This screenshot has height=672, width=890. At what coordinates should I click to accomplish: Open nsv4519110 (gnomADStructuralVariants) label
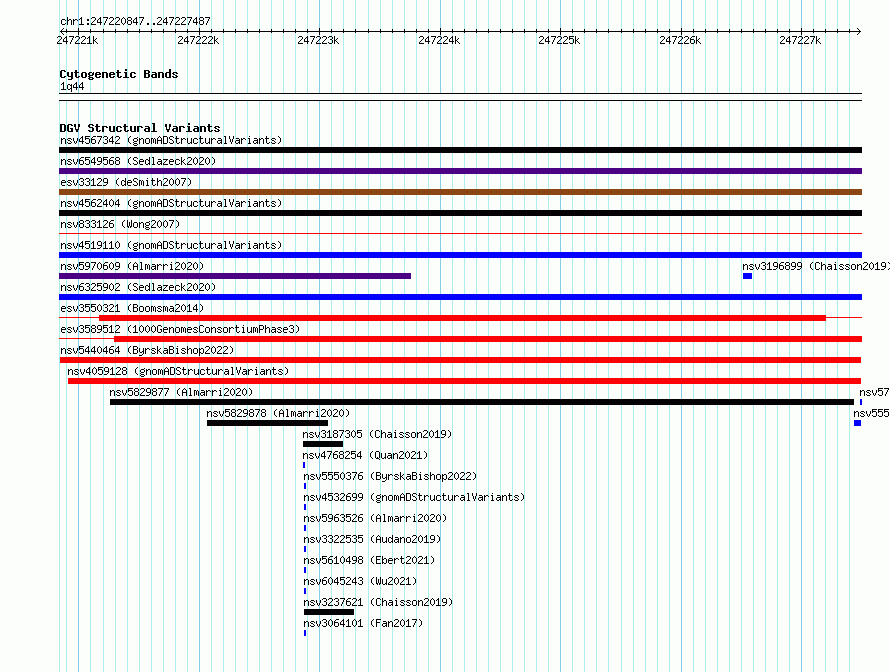tap(171, 245)
